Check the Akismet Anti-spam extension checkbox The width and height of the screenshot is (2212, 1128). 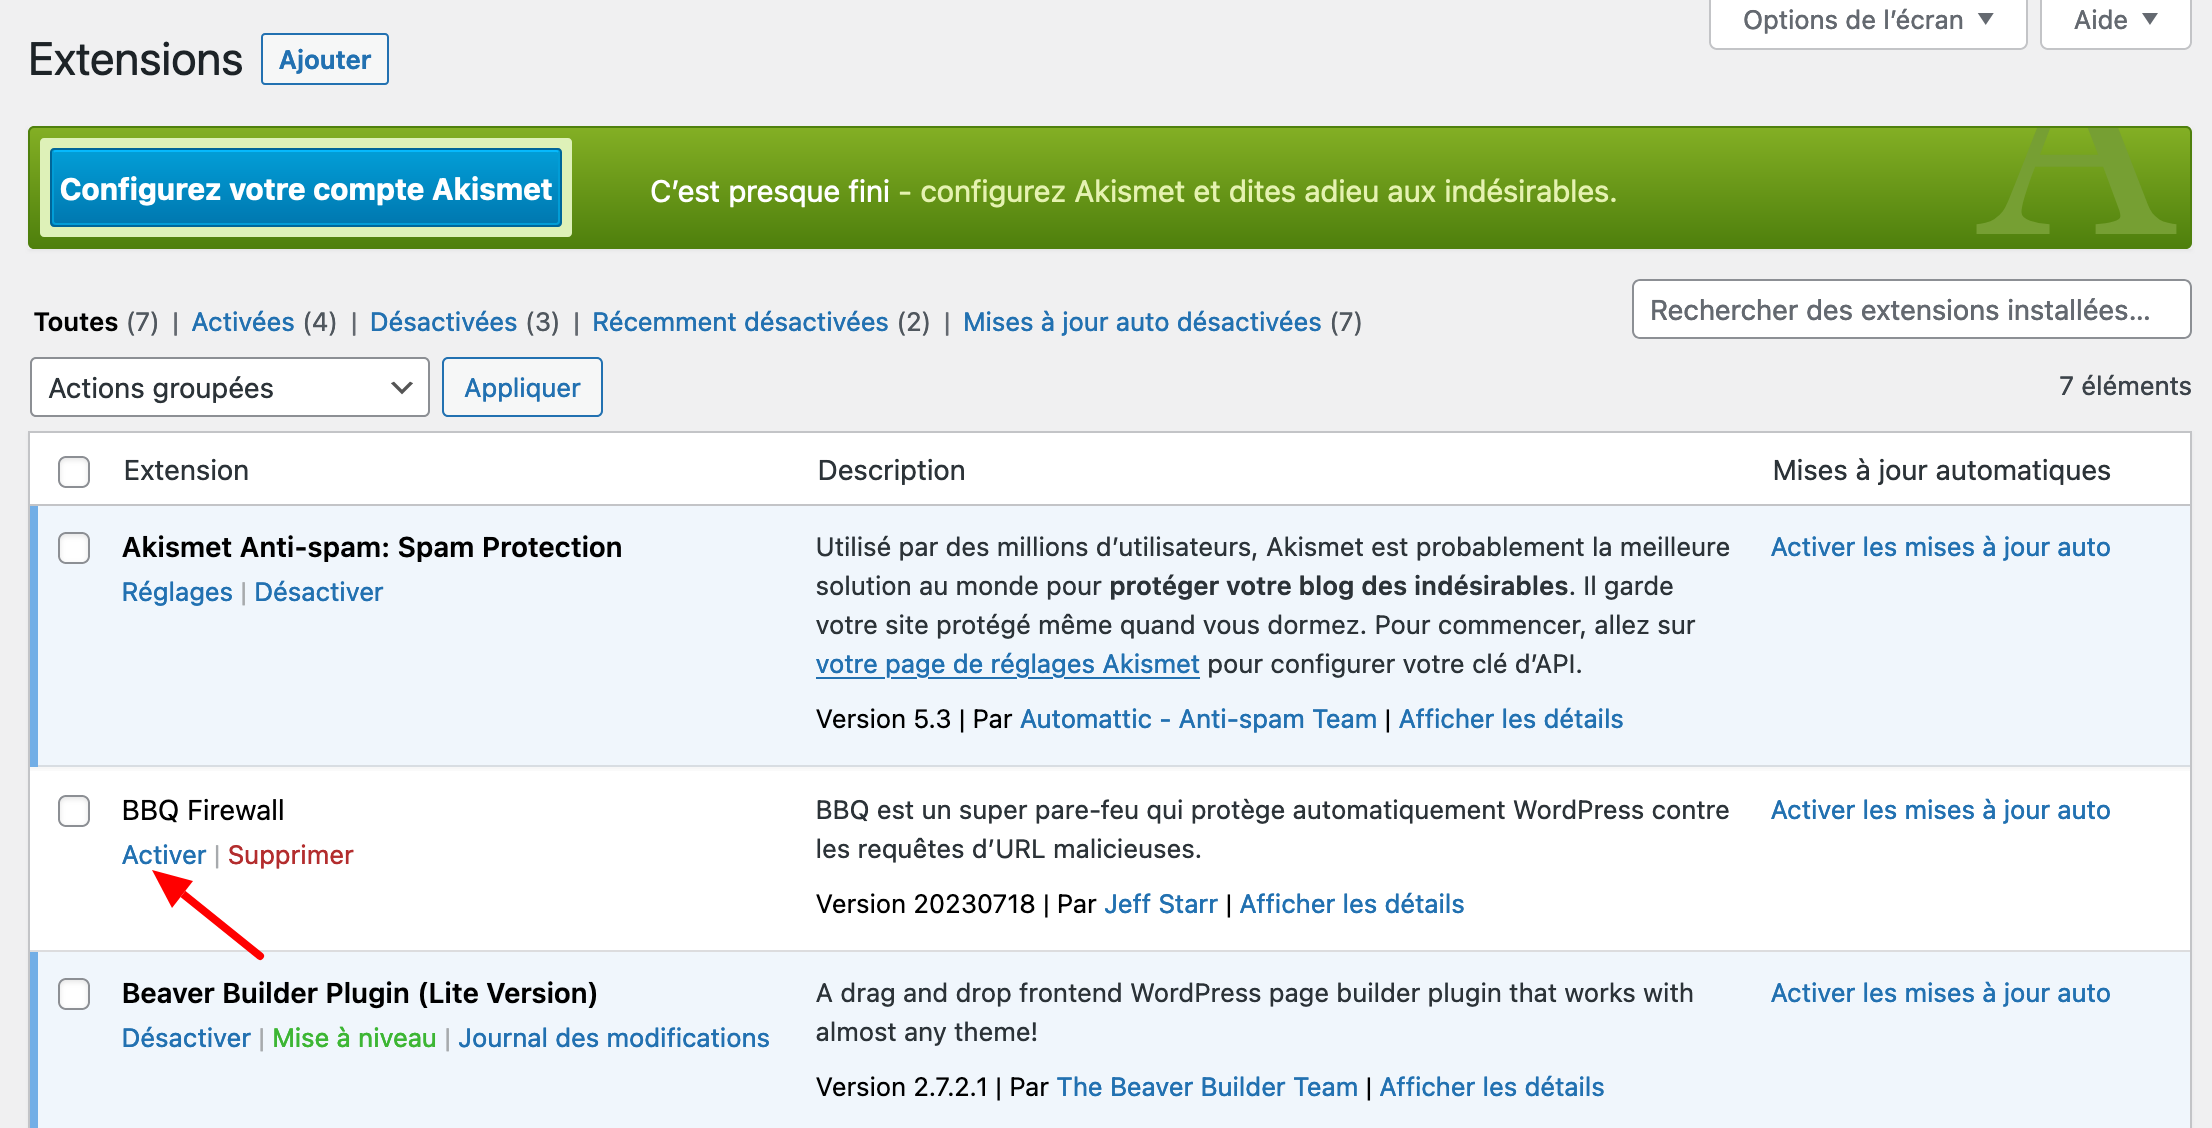pyautogui.click(x=74, y=548)
